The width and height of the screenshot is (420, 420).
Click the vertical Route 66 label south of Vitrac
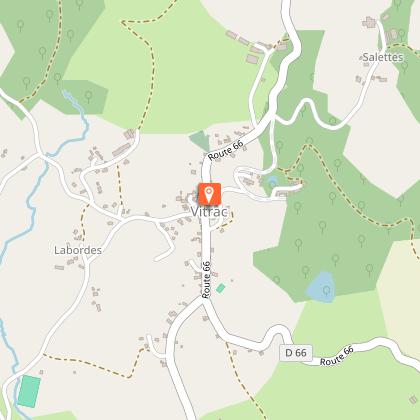(206, 280)
